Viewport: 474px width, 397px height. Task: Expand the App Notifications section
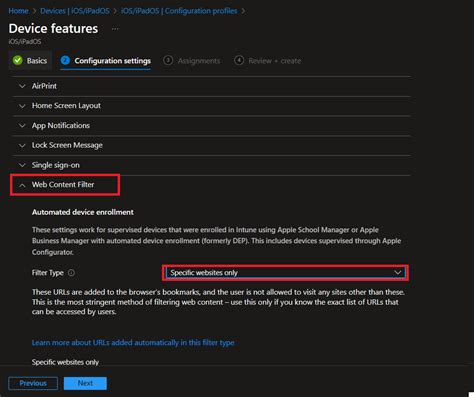[x=211, y=126]
